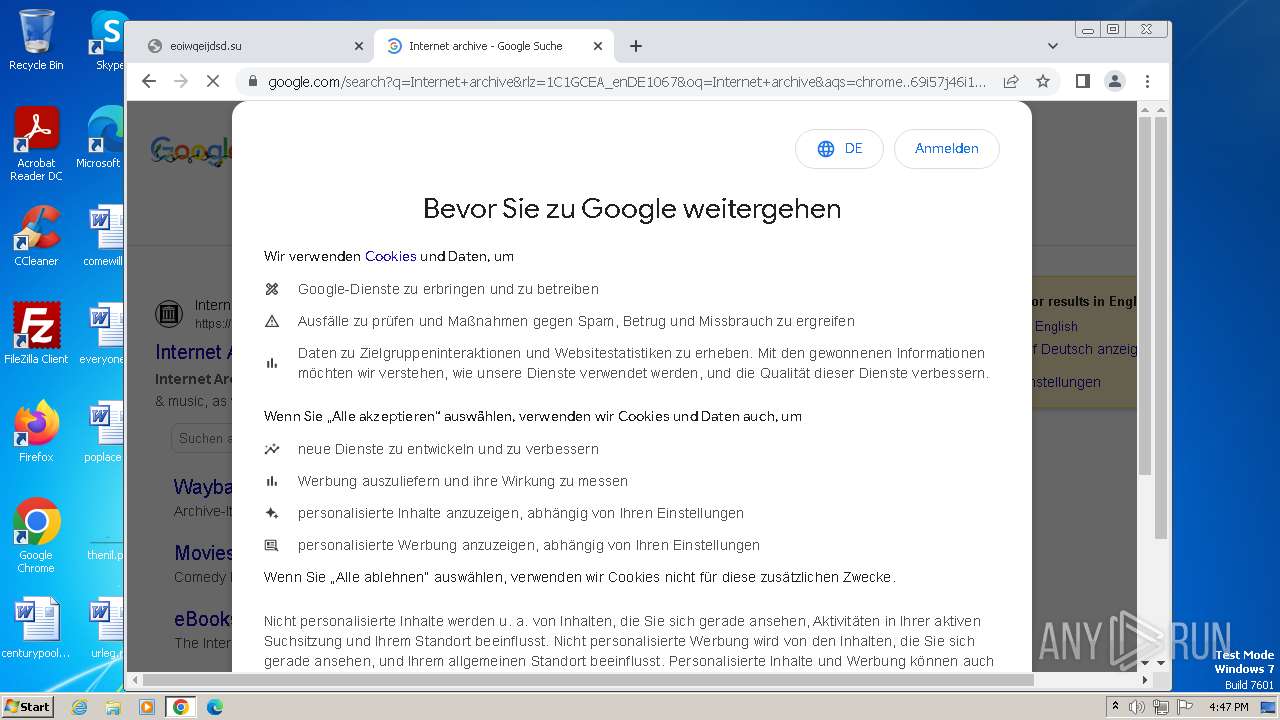Bookmark this page with star icon
The height and width of the screenshot is (720, 1280).
(1043, 81)
